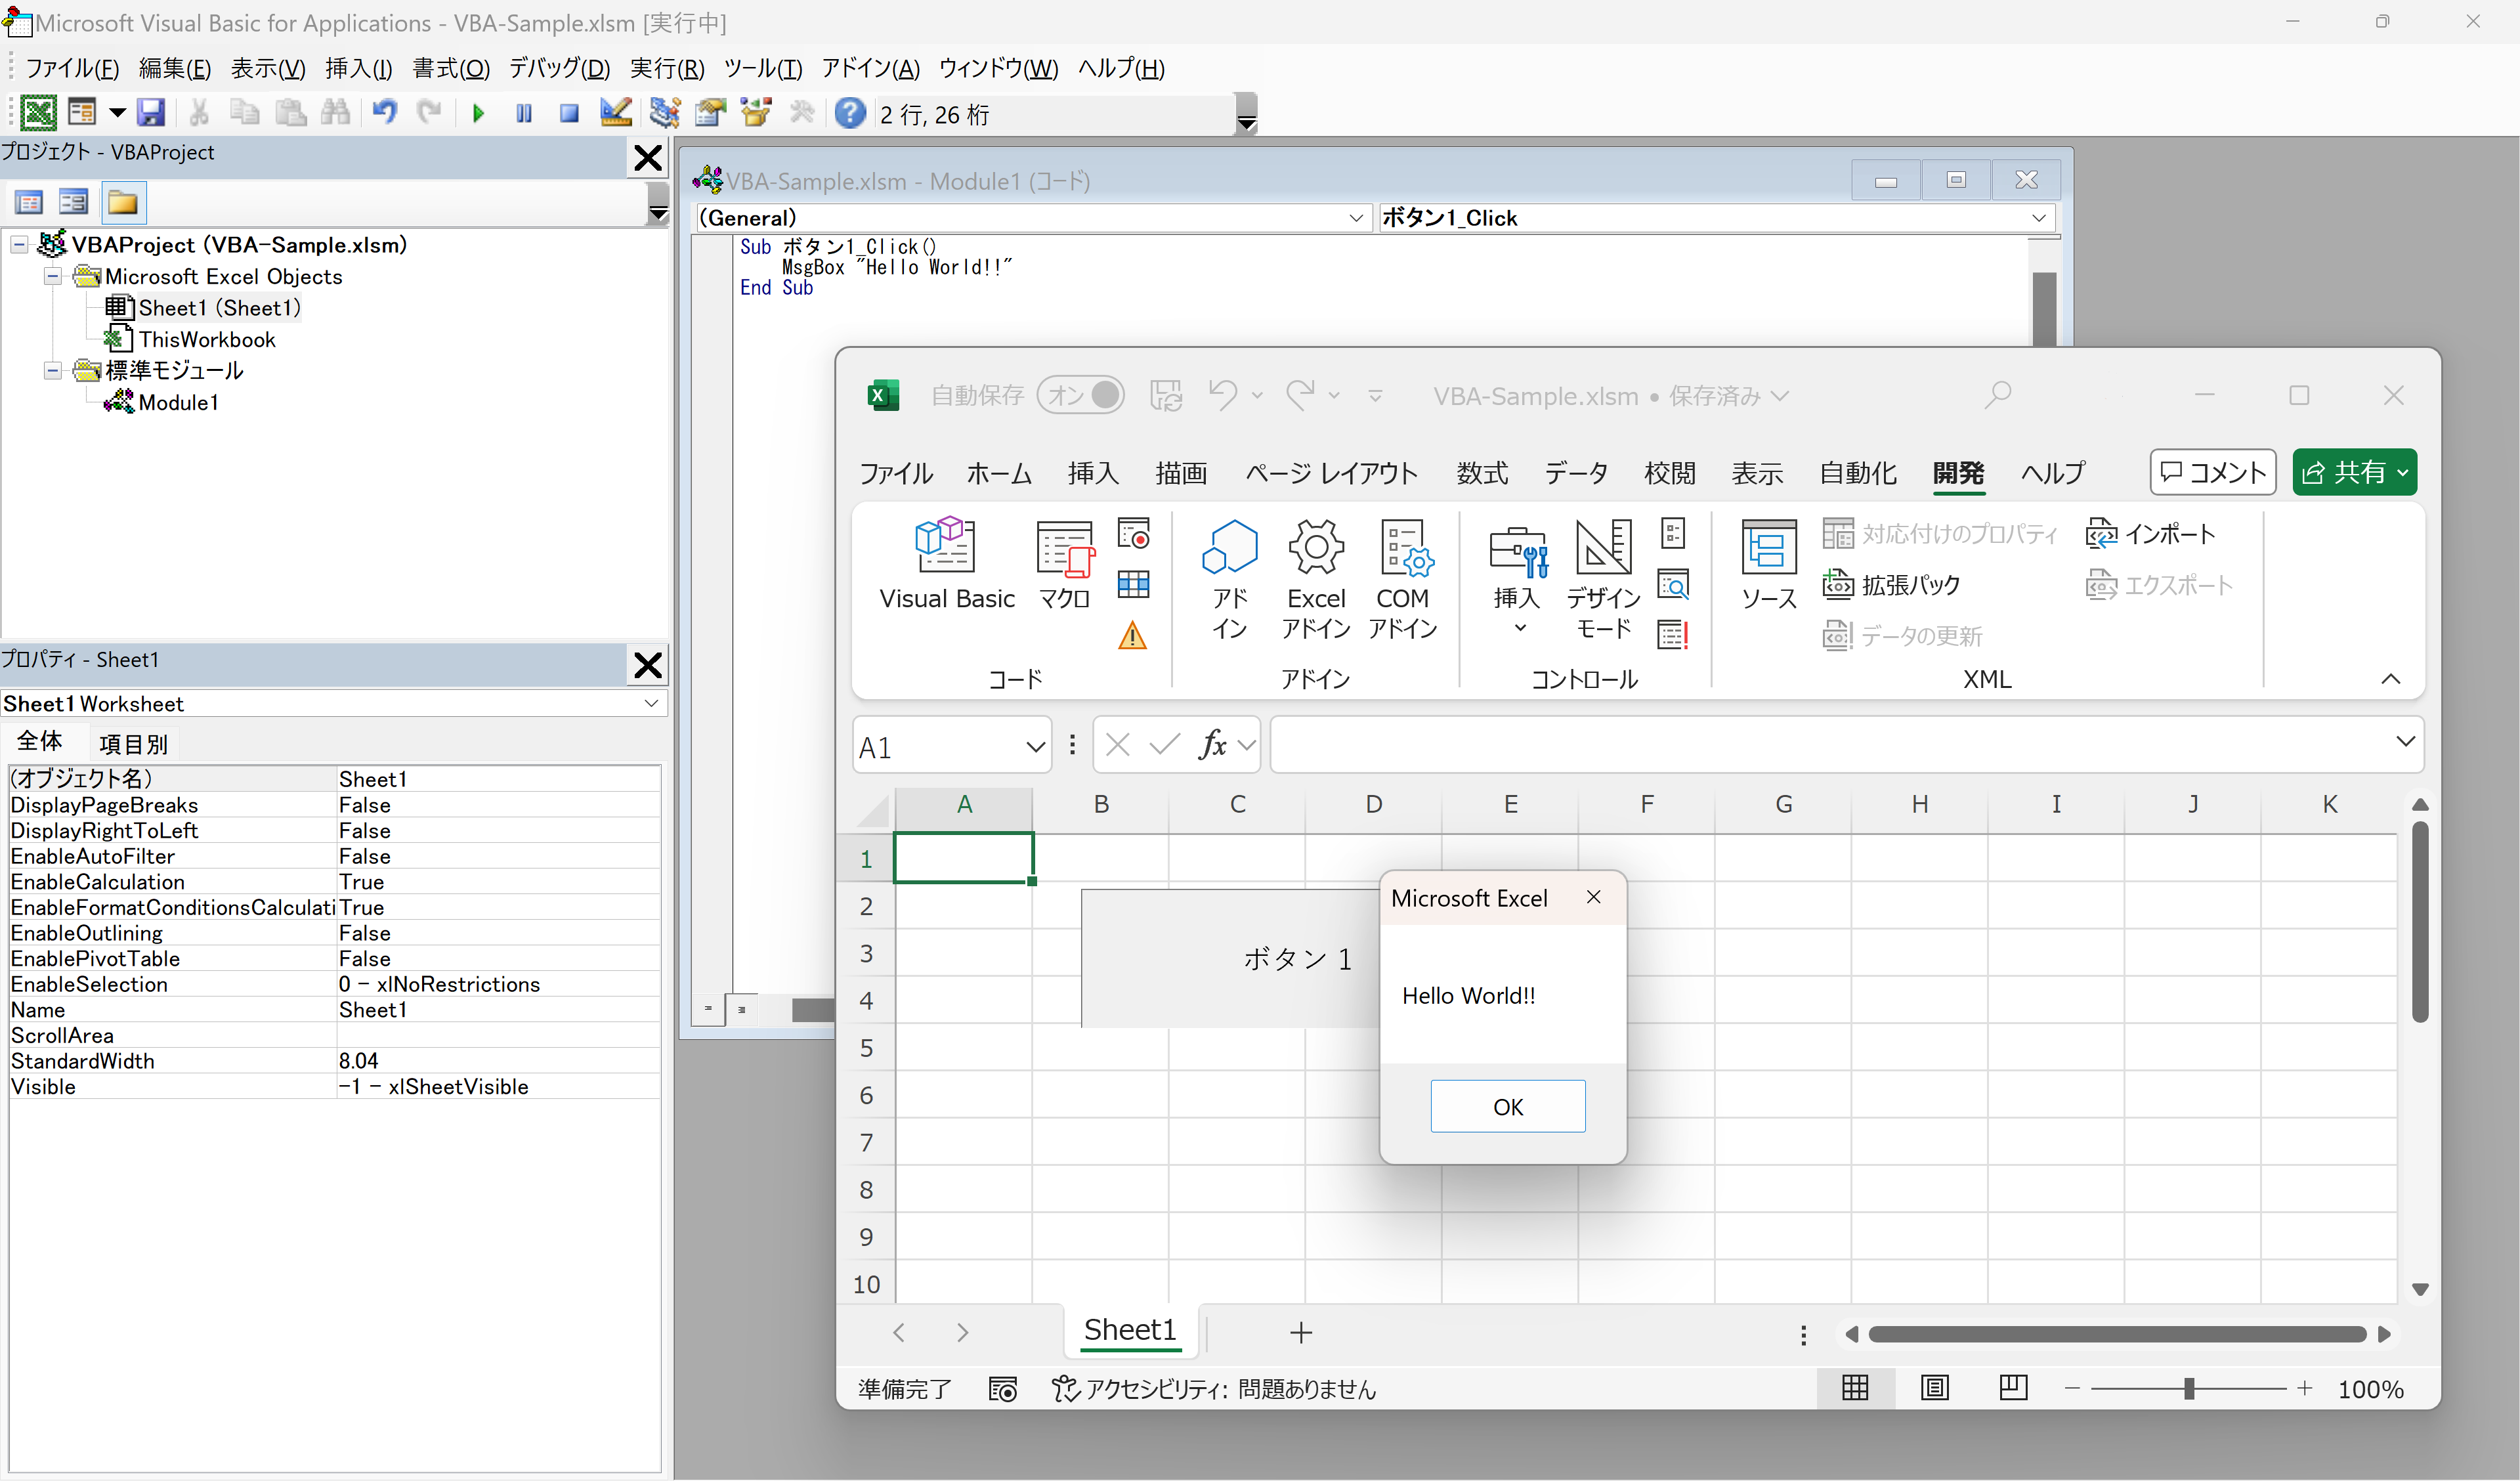Image resolution: width=2520 pixels, height=1481 pixels.
Task: Open the Sheet1 Worksheet properties dropdown
Action: click(651, 703)
